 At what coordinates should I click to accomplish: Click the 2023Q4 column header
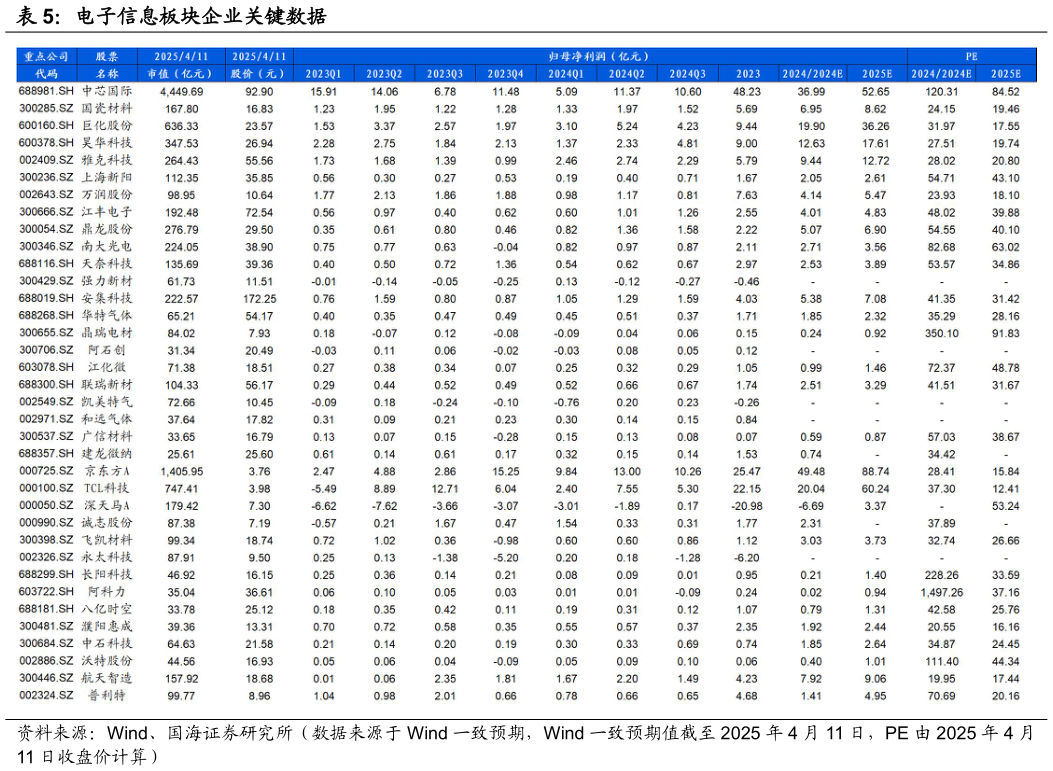[505, 74]
